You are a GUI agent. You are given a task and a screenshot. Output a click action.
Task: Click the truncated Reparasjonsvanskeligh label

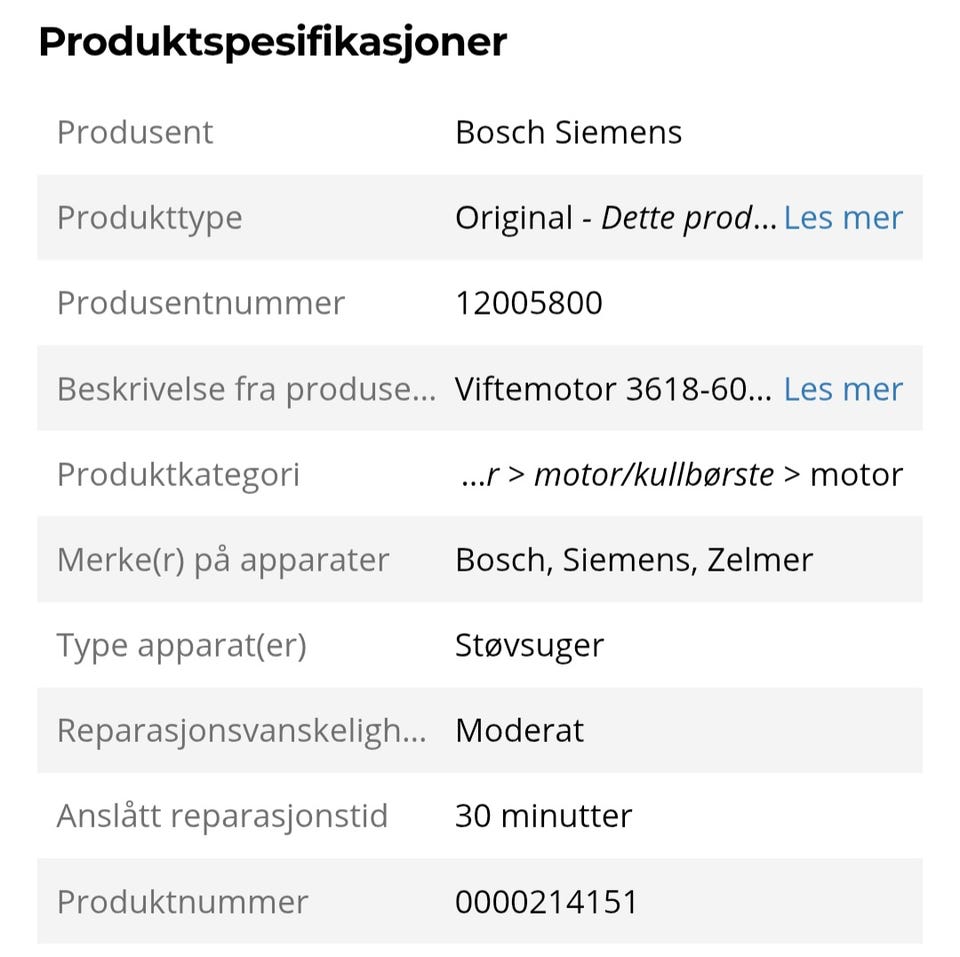click(242, 731)
